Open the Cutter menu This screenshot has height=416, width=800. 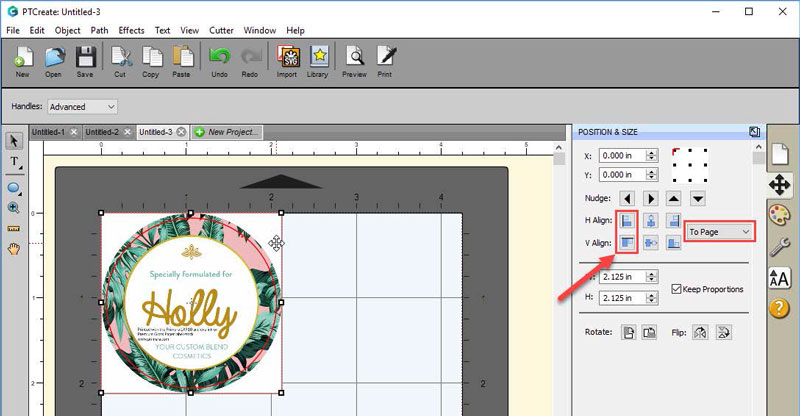coord(221,30)
